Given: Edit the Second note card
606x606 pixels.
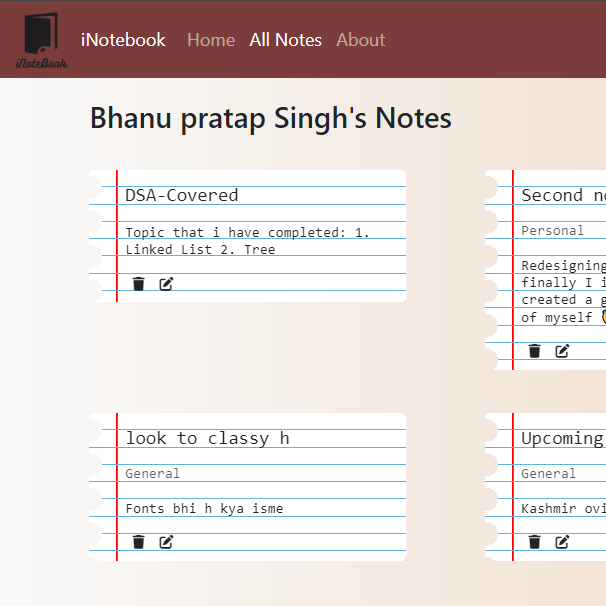Looking at the screenshot, I should point(562,351).
